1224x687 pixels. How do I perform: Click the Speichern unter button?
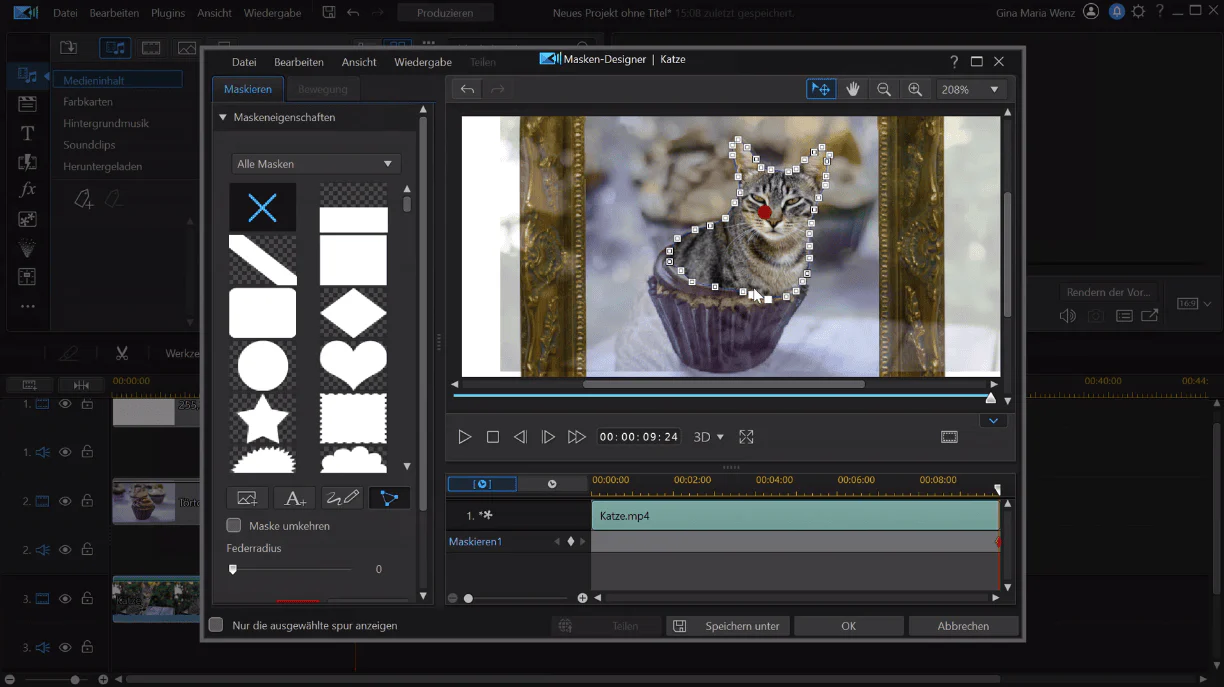click(729, 626)
